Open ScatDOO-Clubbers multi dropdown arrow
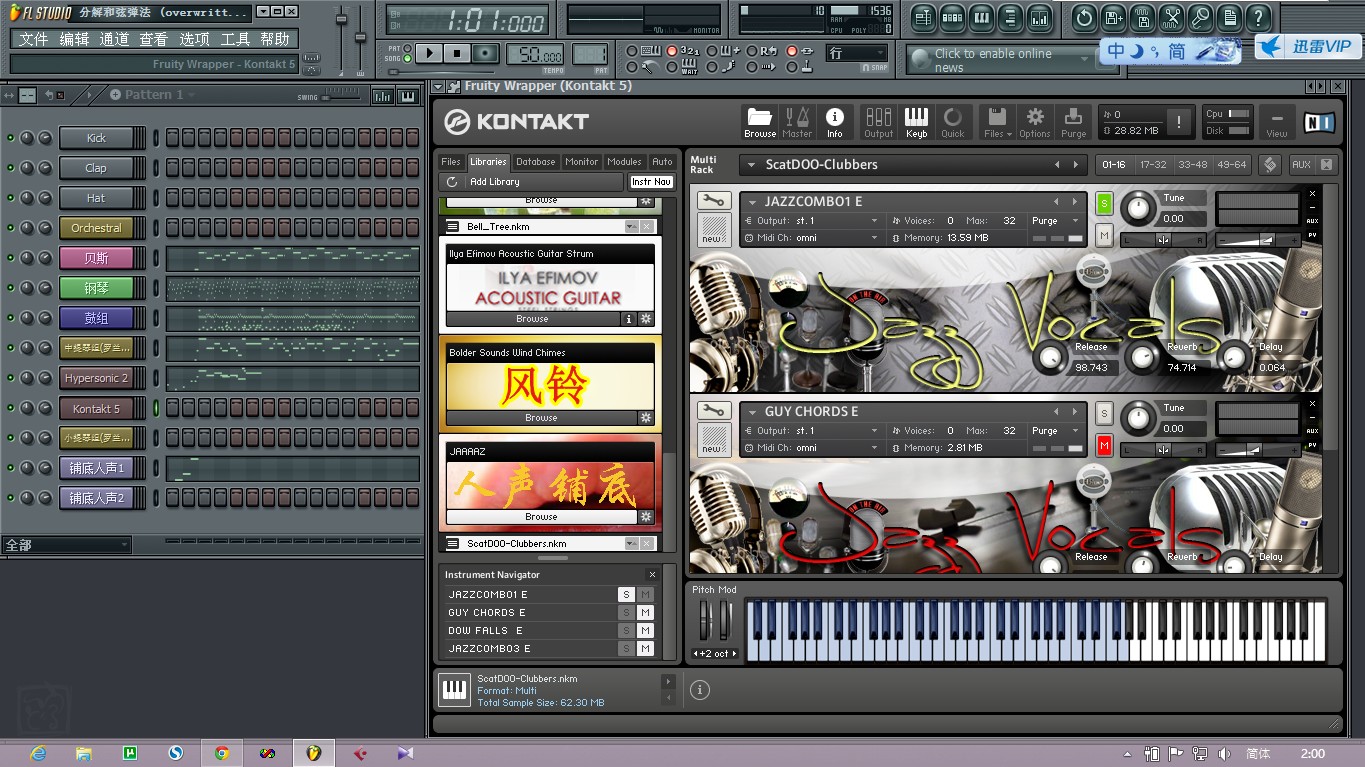The height and width of the screenshot is (767, 1365). 750,165
